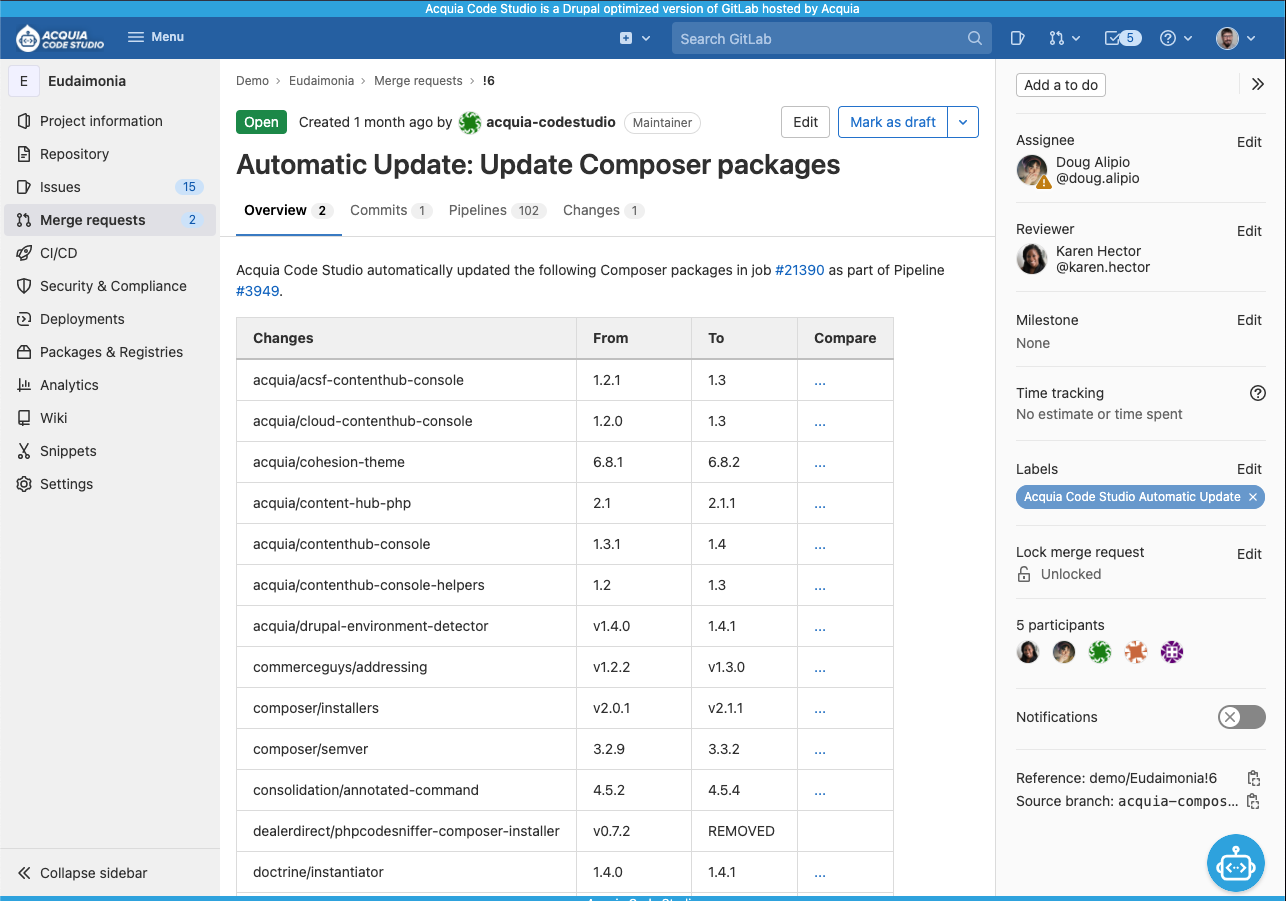Click the Wiki book icon
The height and width of the screenshot is (901, 1286).
point(24,418)
